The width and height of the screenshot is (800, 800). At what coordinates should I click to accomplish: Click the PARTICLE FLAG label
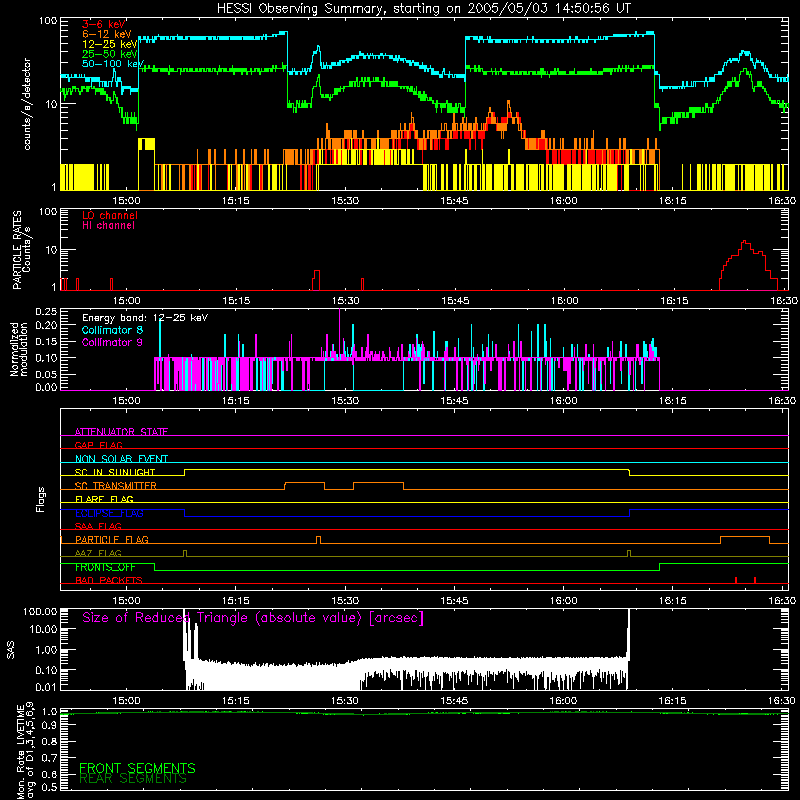(x=112, y=539)
